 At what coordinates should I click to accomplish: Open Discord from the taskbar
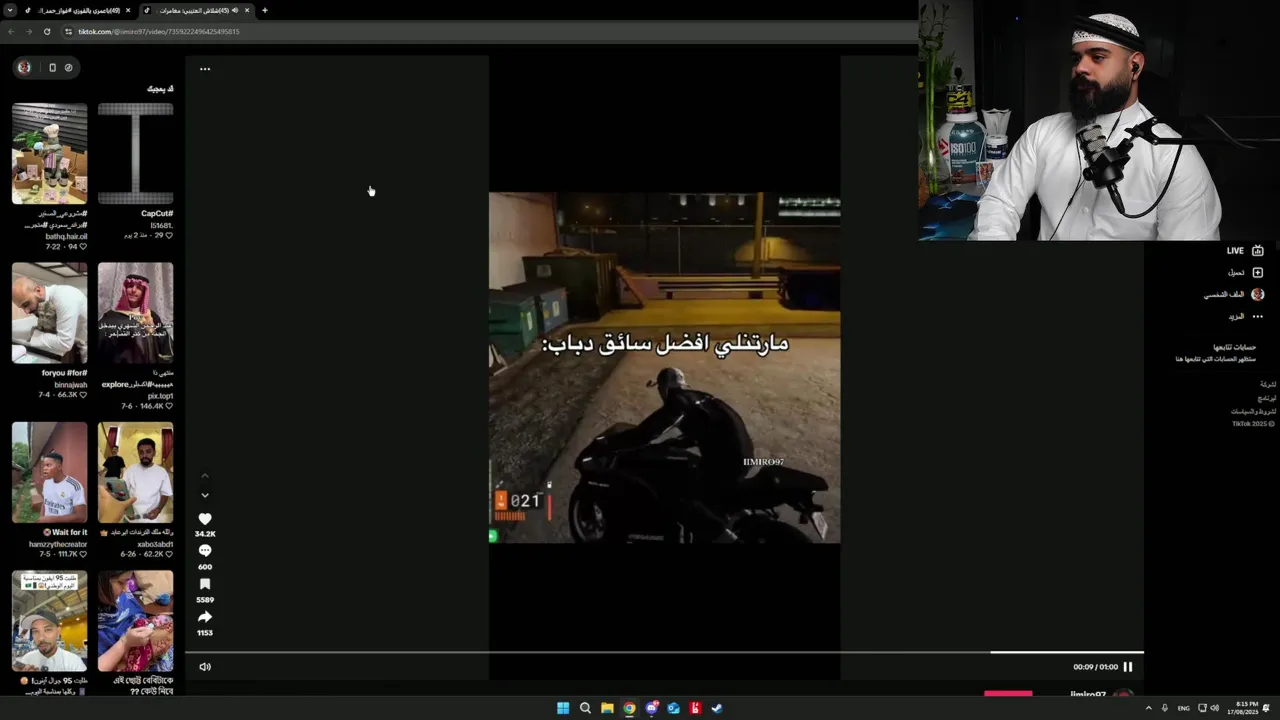click(x=652, y=708)
